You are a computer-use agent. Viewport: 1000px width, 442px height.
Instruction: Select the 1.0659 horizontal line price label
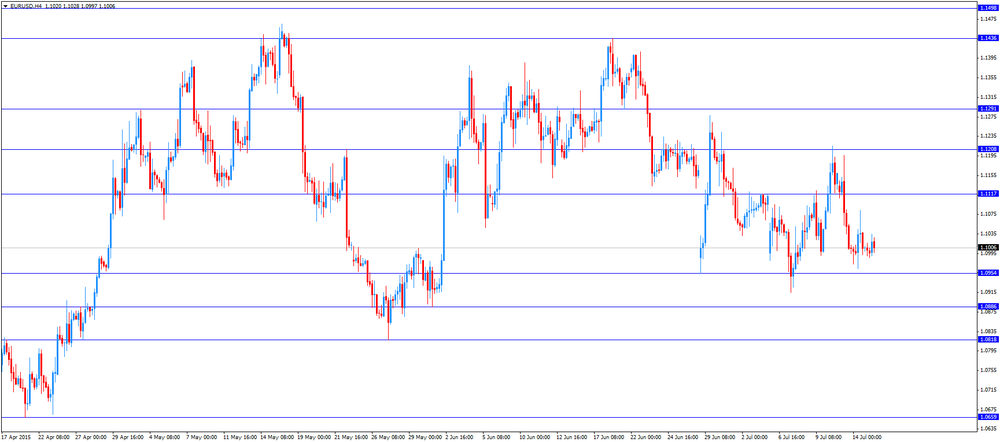click(x=987, y=417)
